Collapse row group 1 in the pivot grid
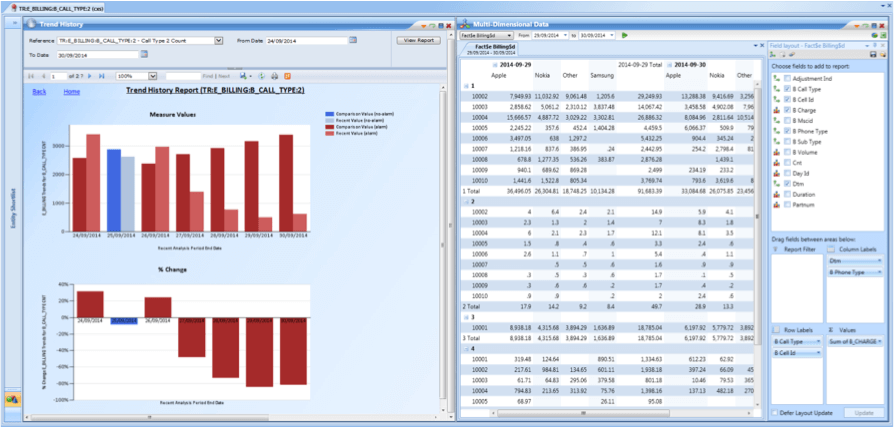Image resolution: width=894 pixels, height=428 pixels. click(x=466, y=85)
